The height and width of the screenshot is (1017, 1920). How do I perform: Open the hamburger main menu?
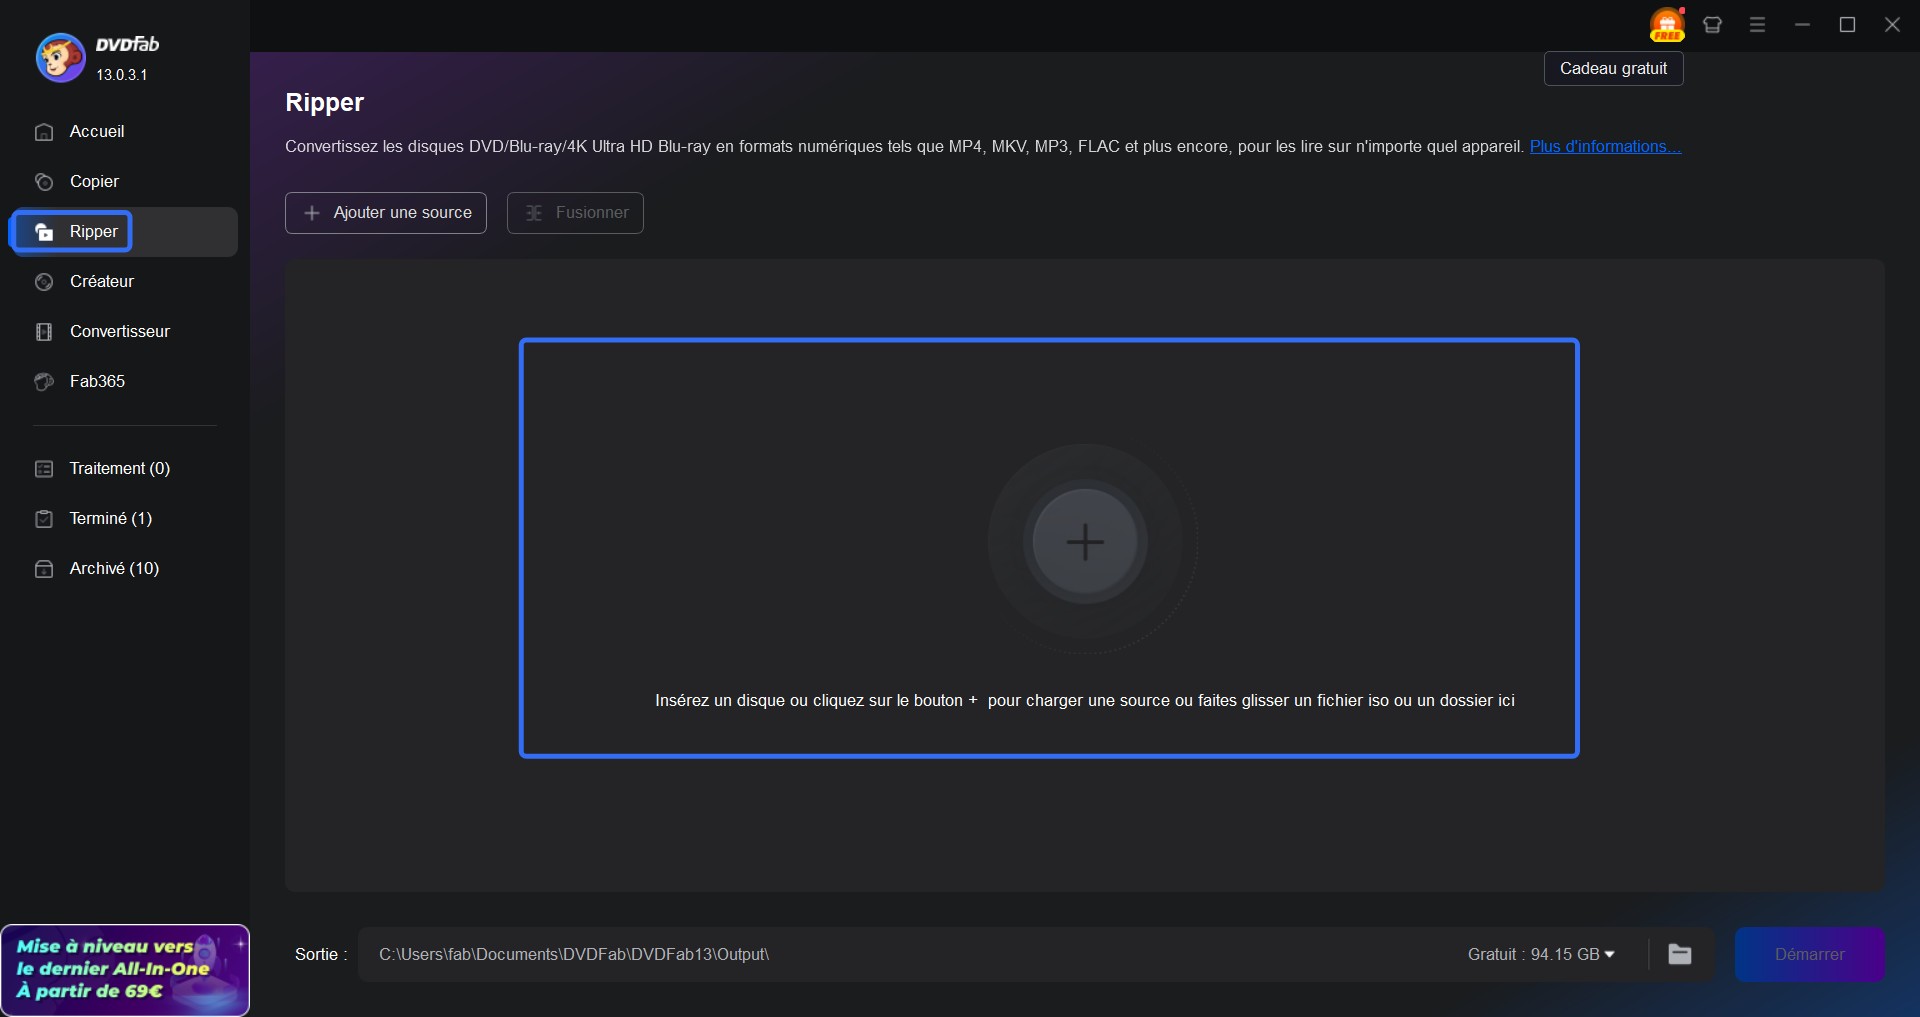click(1757, 25)
